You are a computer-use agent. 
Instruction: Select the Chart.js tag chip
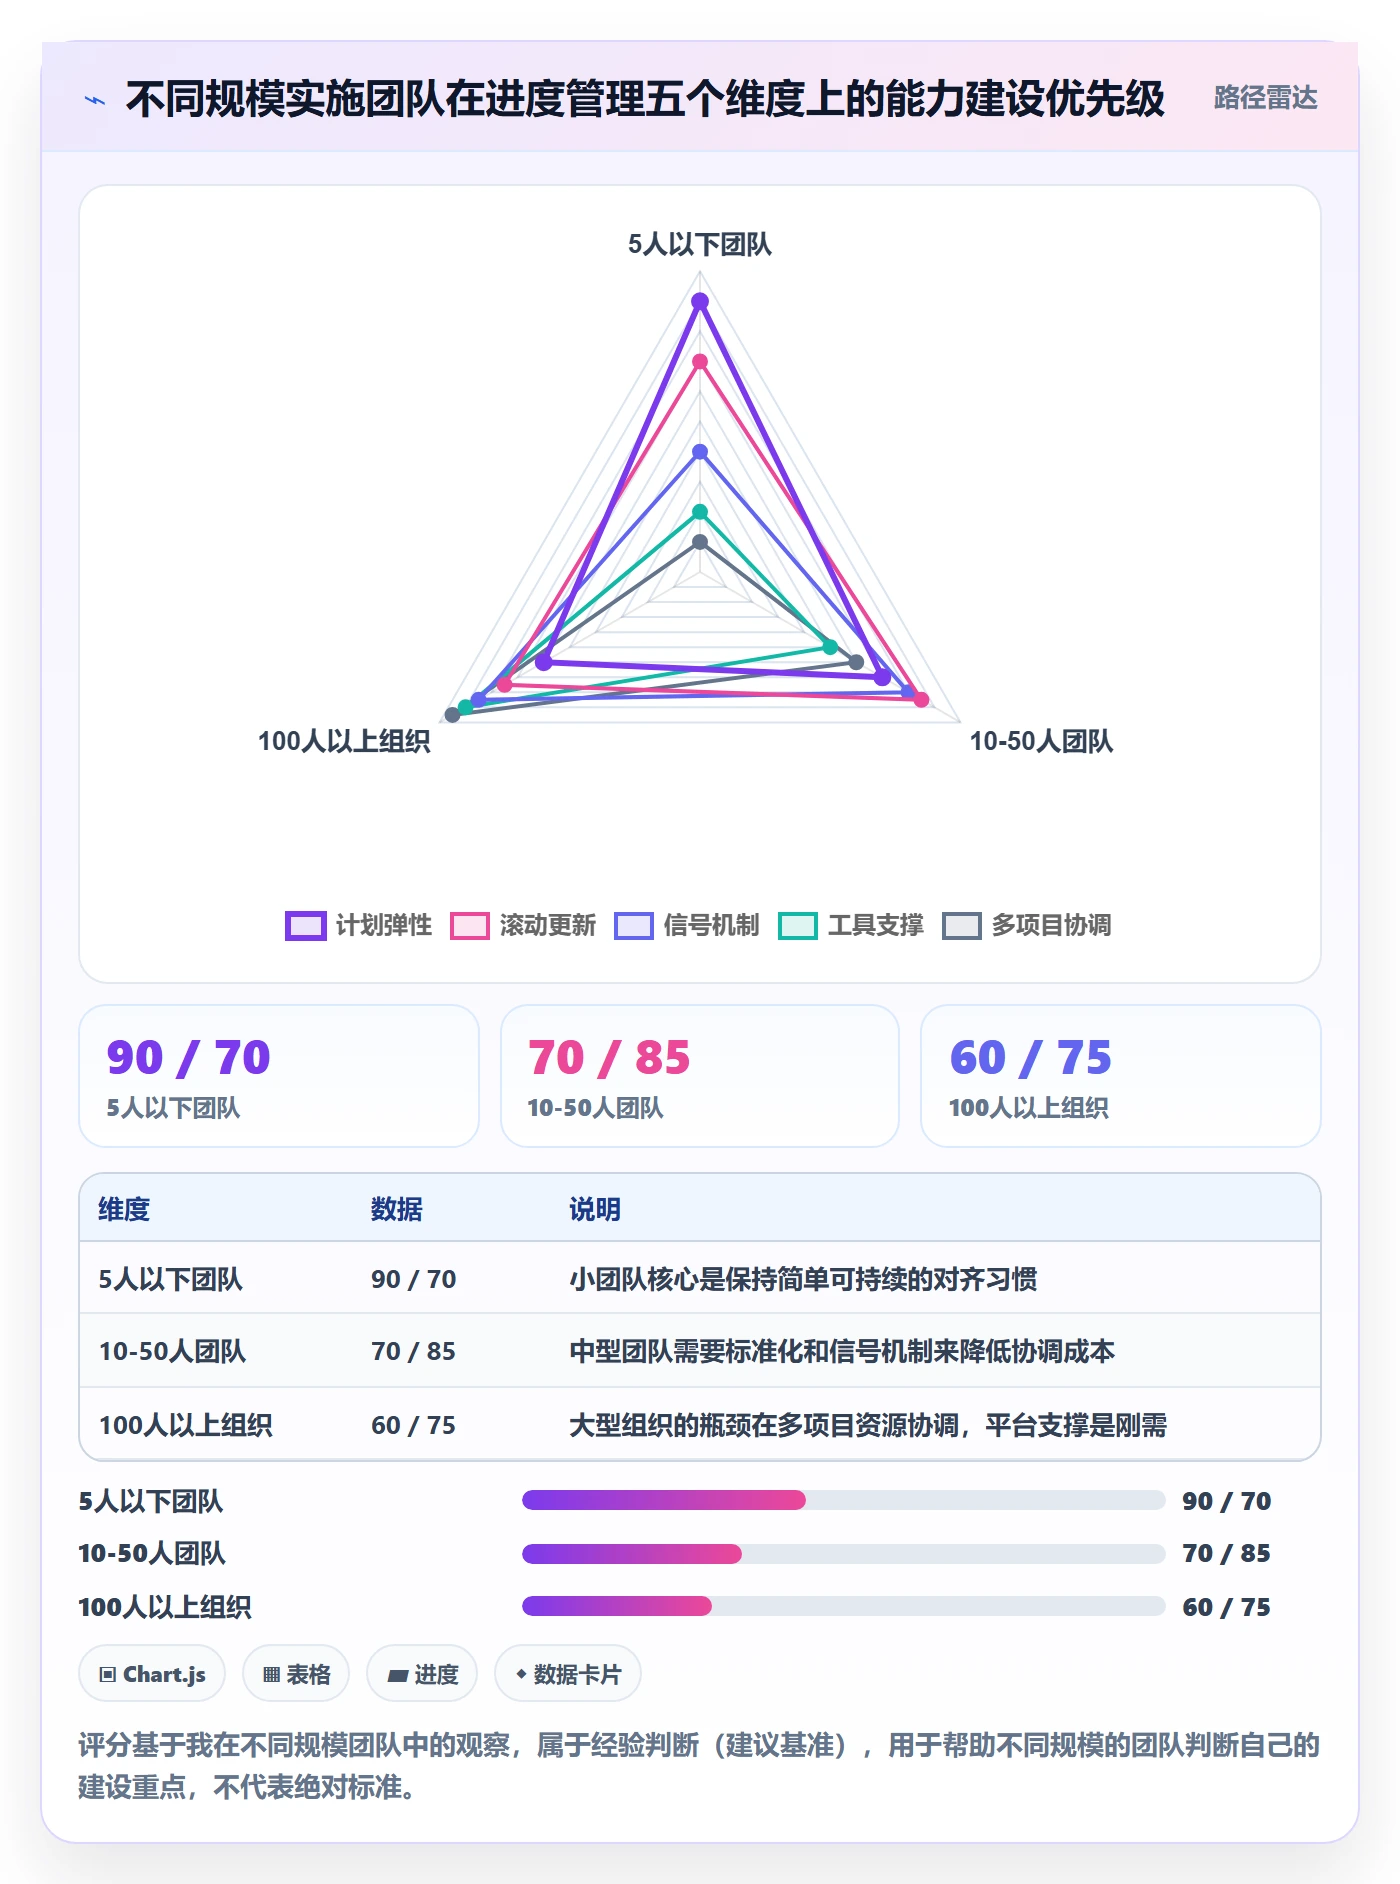(x=152, y=1674)
